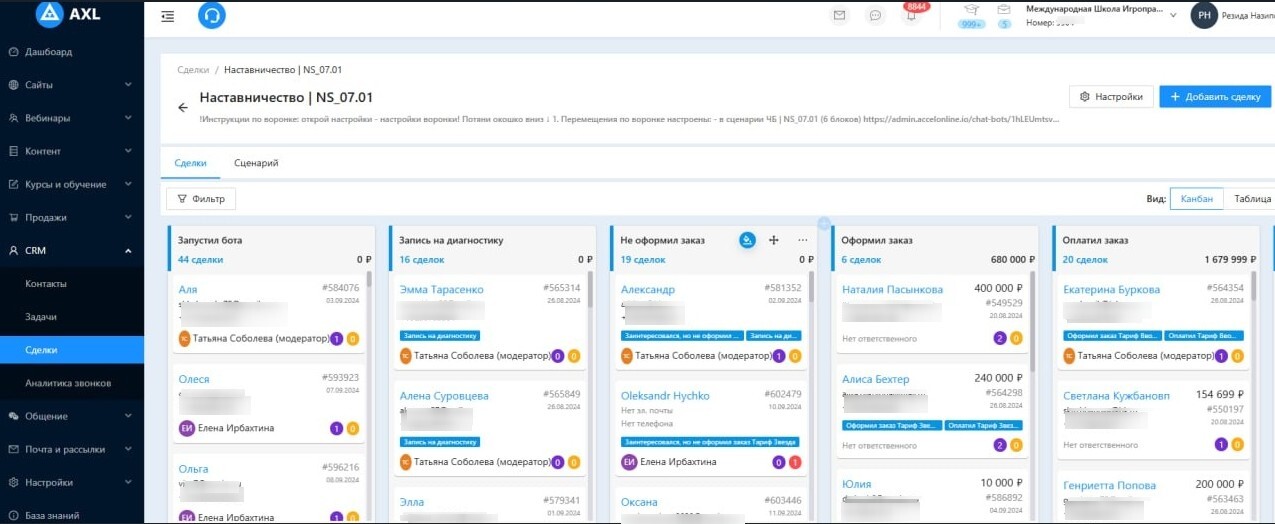Click purple badge on Наталия Пасынкова card
Screen dimensions: 1275x524
(1000, 338)
